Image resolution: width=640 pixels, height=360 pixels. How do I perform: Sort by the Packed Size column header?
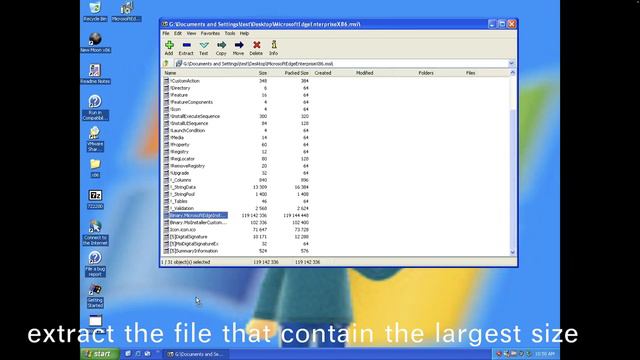pyautogui.click(x=296, y=73)
